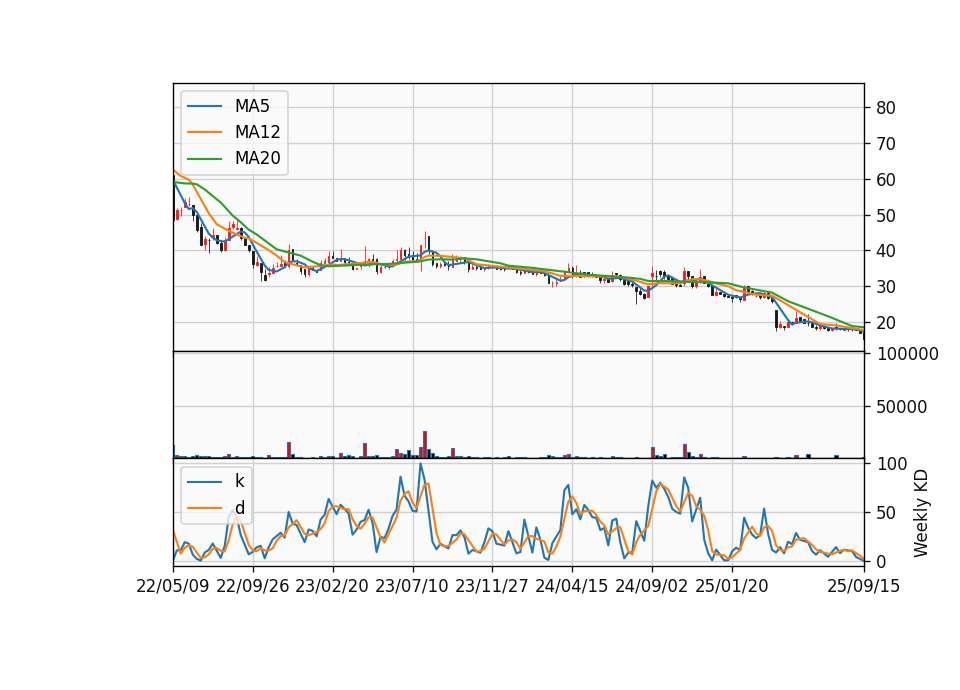Click the price axis value 70

pos(886,144)
